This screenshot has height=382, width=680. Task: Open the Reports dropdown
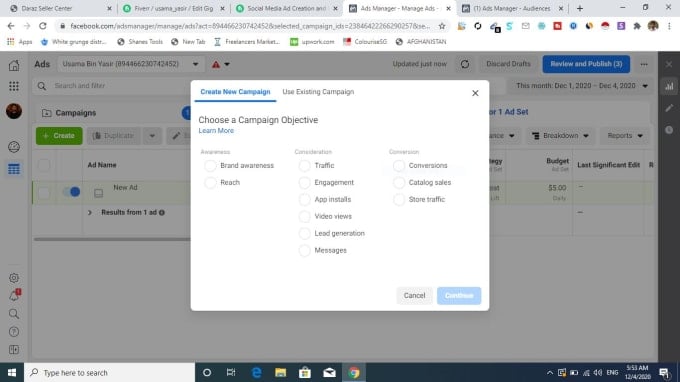(x=624, y=136)
